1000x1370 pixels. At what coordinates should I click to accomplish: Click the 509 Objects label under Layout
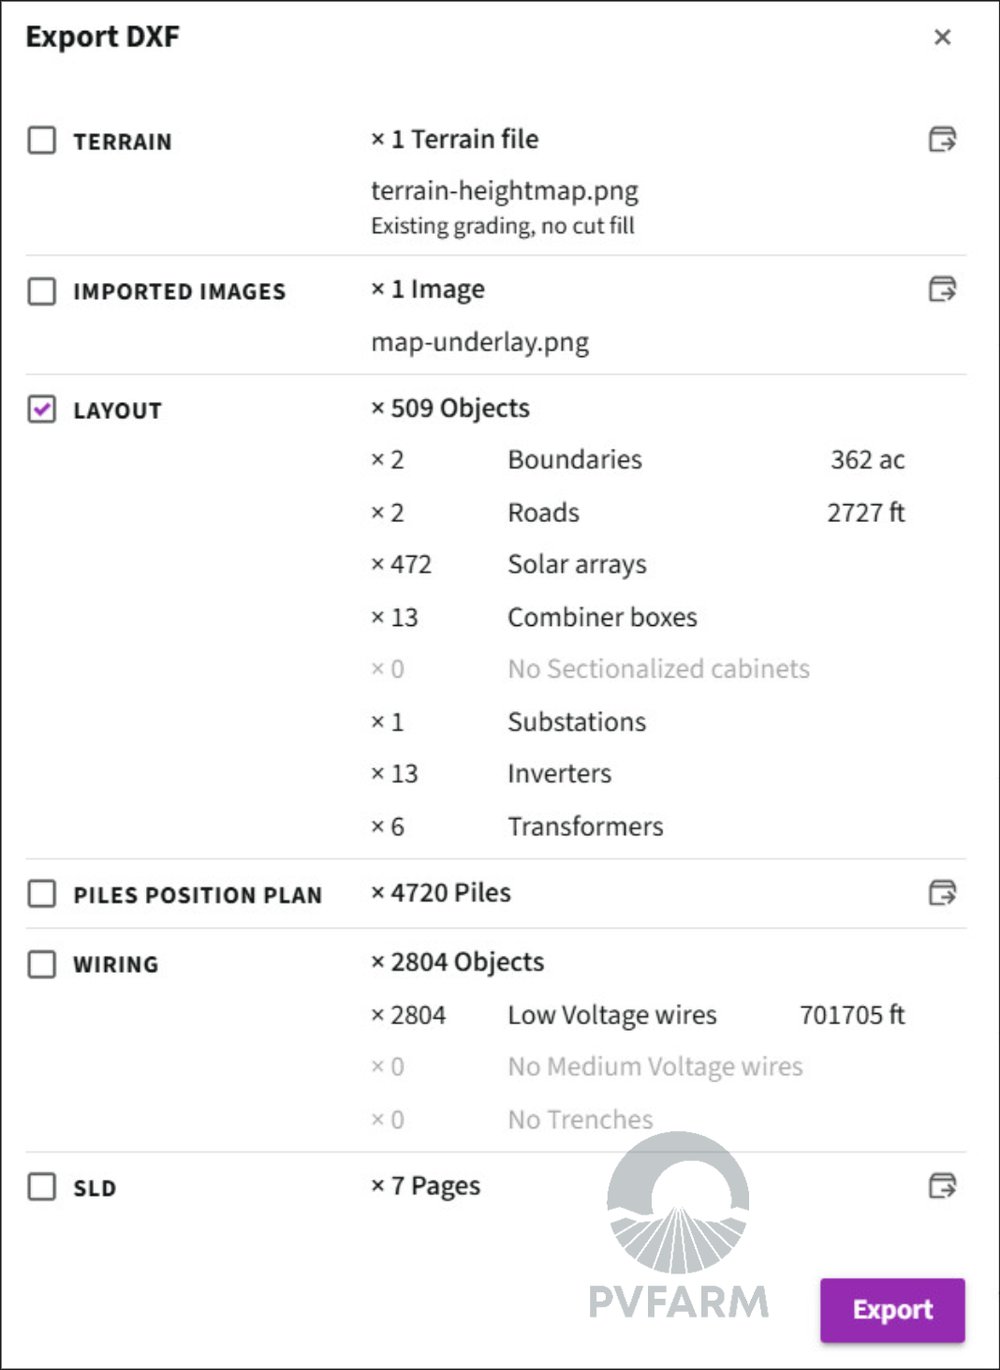pos(451,408)
